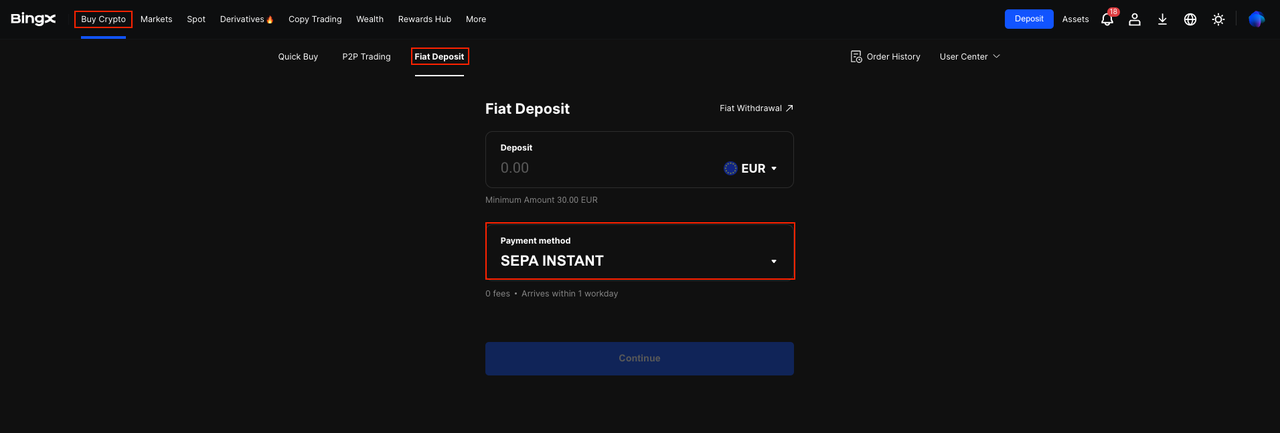Screen dimensions: 1280x433
Task: Toggle the light/dark theme sun icon
Action: click(x=1218, y=19)
